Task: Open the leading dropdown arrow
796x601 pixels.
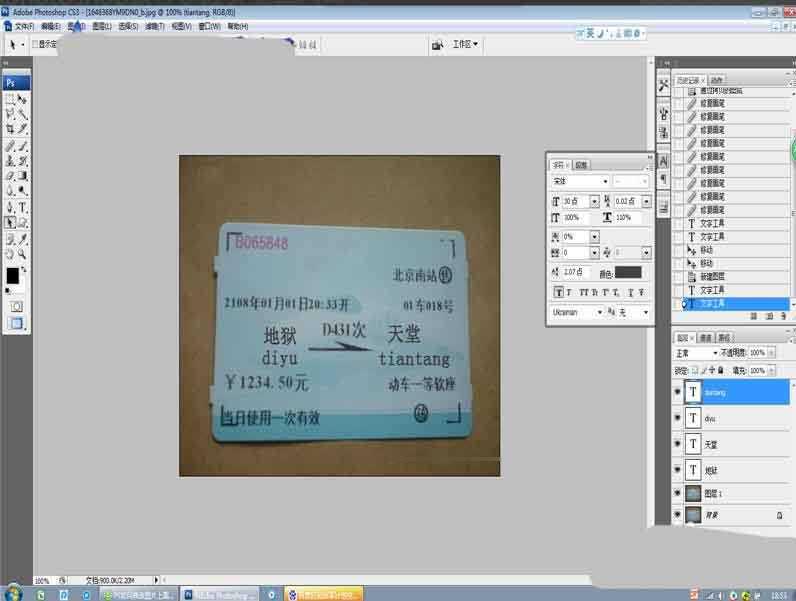Action: [x=646, y=202]
